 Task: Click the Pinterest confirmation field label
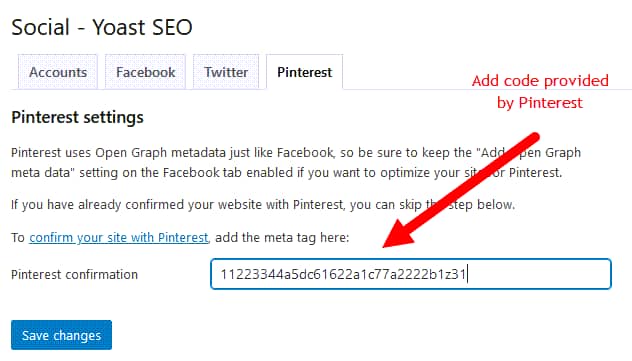[x=75, y=274]
